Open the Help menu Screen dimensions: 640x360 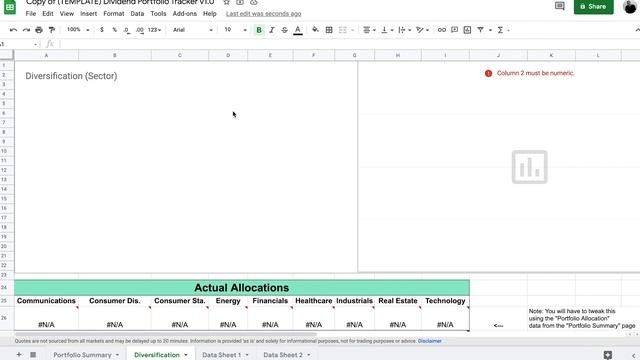point(209,13)
